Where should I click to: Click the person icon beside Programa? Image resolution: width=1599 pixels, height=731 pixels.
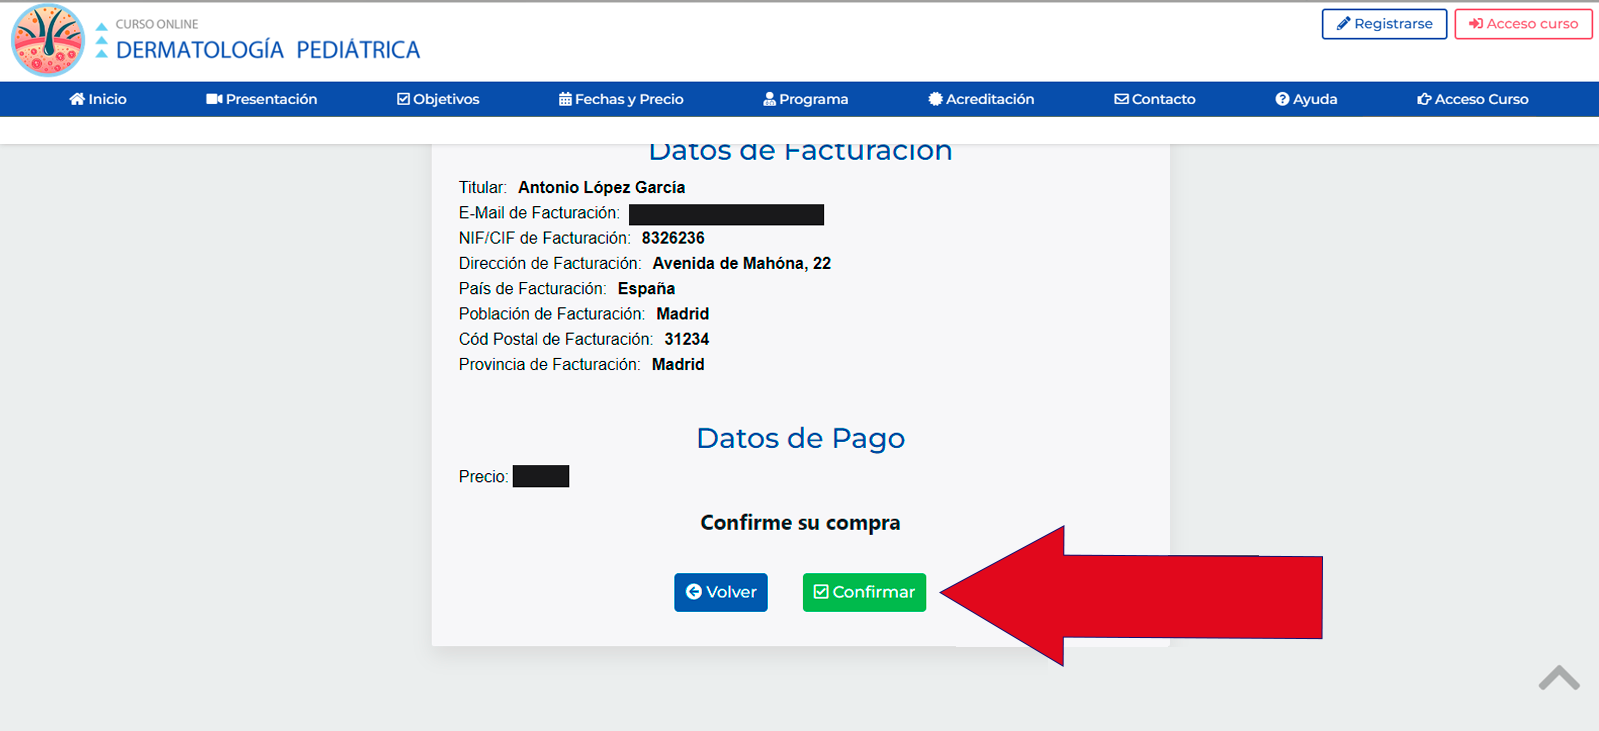[769, 99]
